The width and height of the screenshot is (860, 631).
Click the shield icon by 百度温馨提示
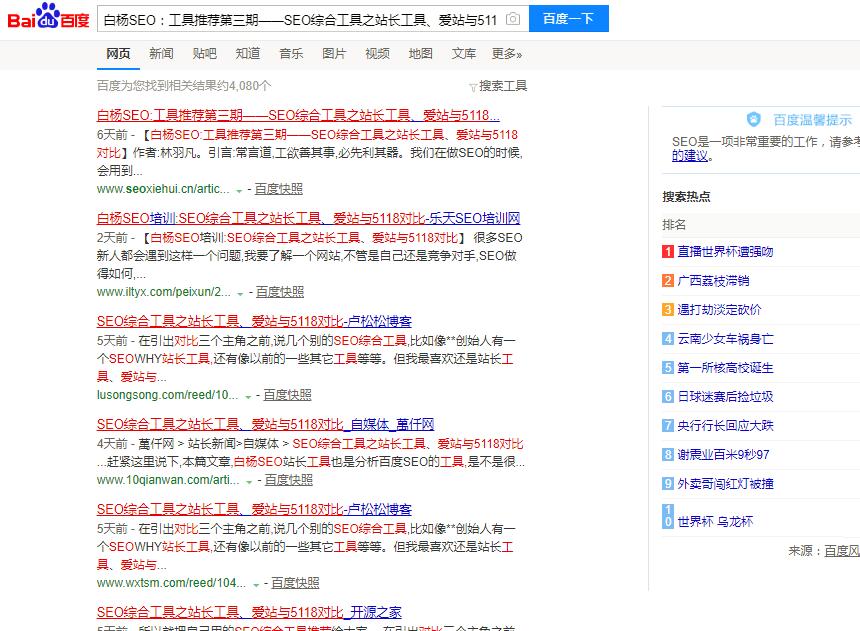click(x=754, y=119)
